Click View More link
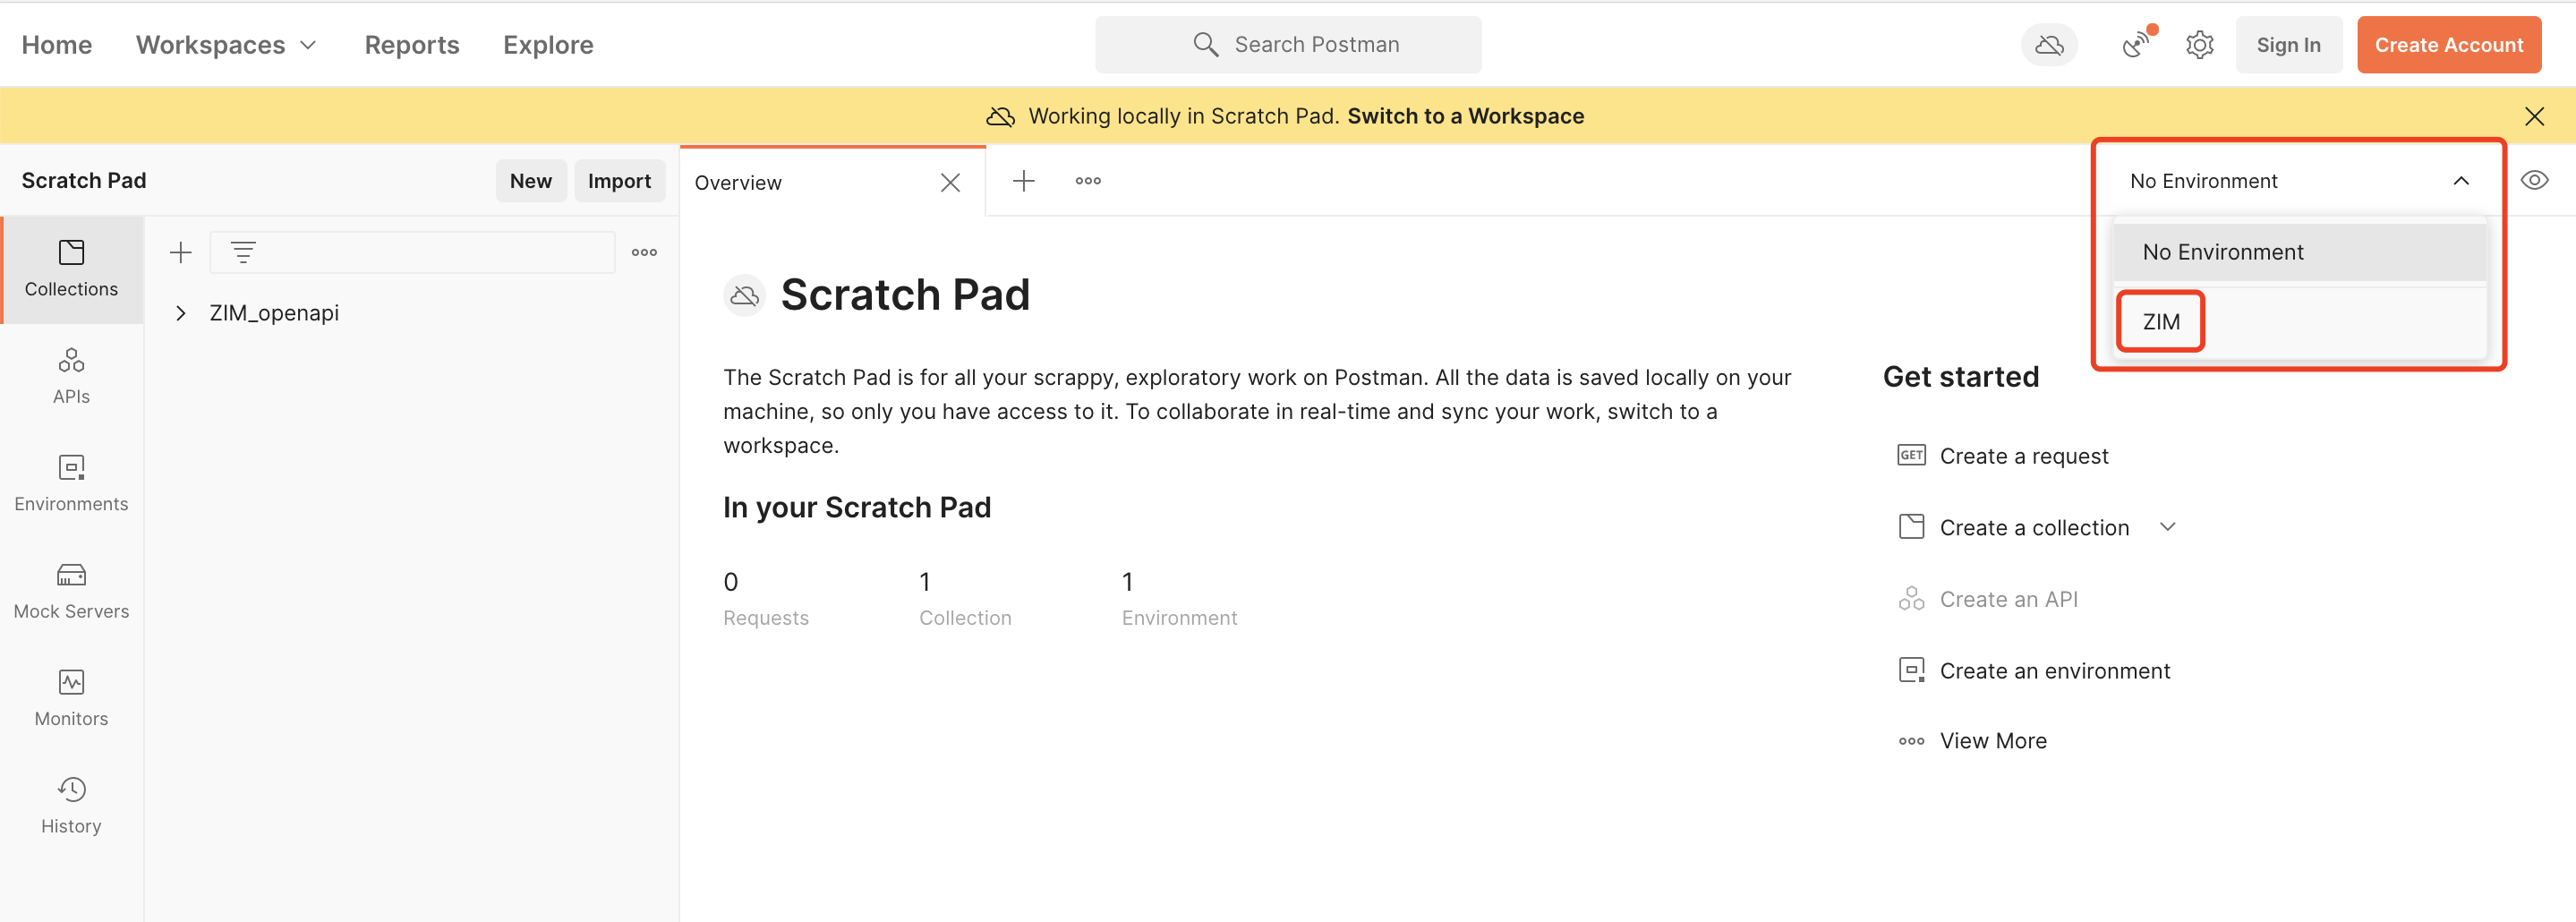2576x922 pixels. 1993,741
